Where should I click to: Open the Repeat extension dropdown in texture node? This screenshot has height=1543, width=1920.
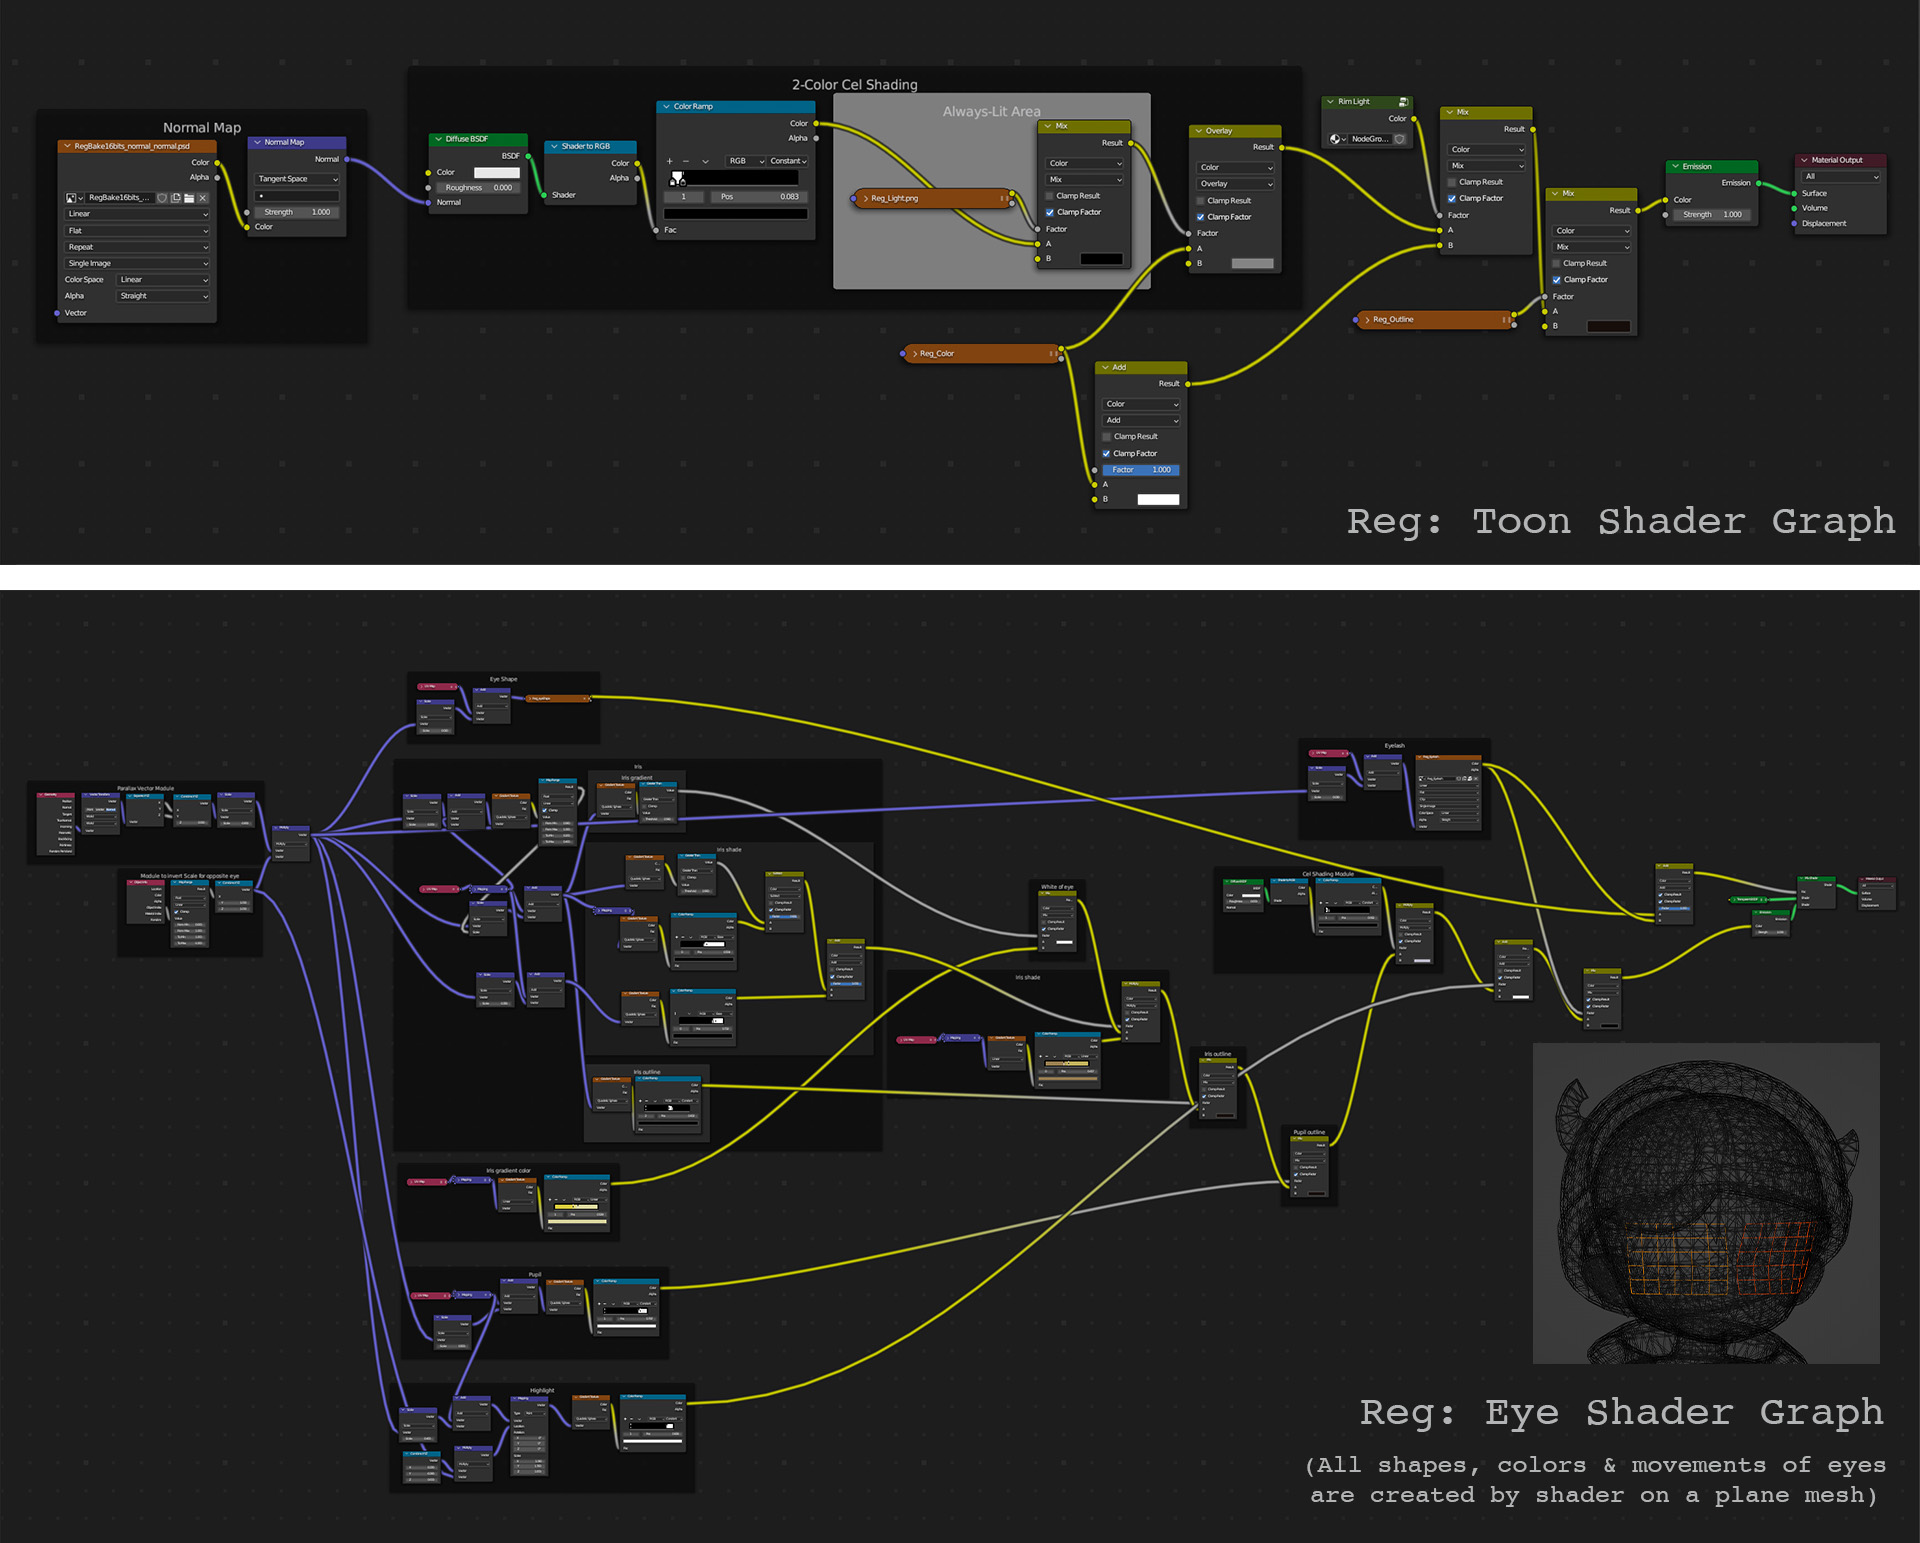137,247
